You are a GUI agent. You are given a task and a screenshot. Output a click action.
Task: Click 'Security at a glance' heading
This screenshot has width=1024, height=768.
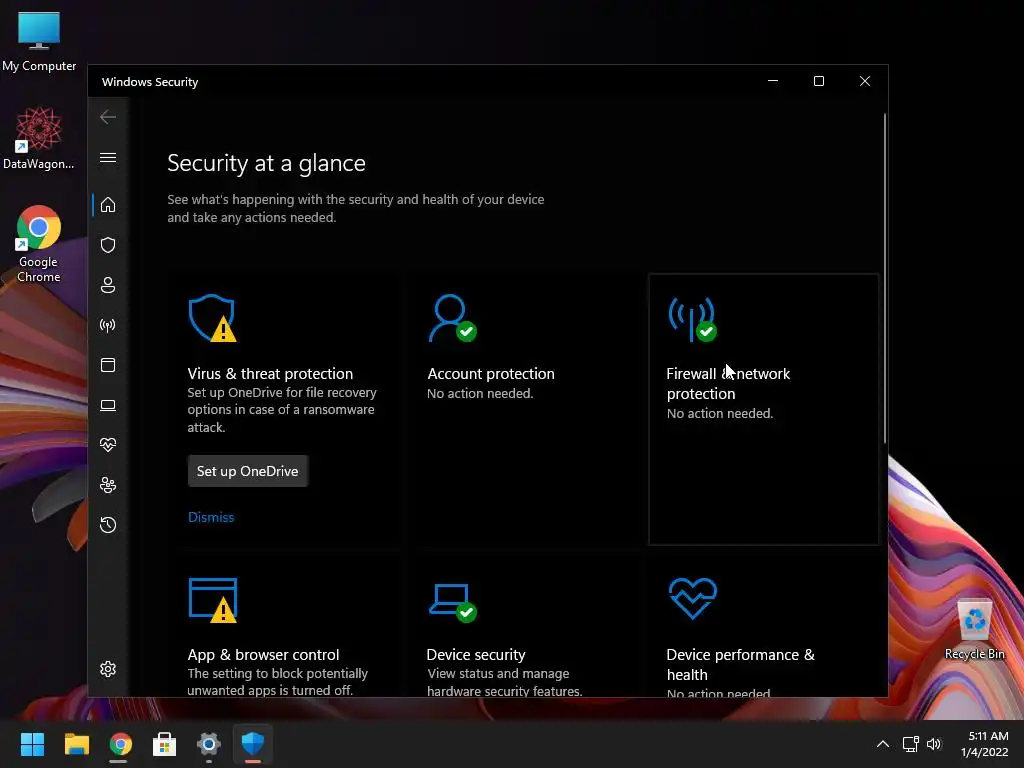(x=266, y=163)
